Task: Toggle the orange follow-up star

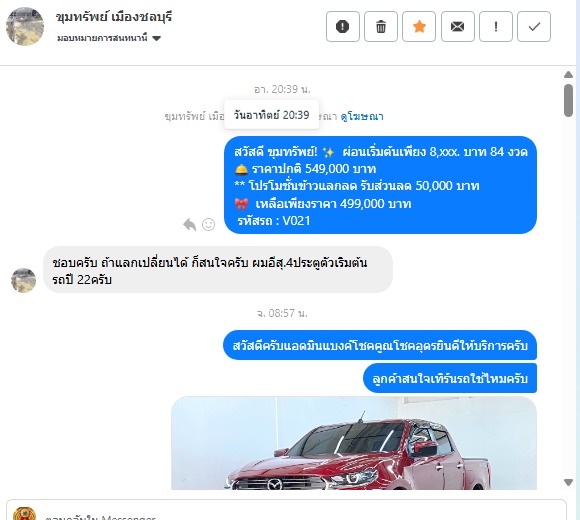Action: [419, 27]
